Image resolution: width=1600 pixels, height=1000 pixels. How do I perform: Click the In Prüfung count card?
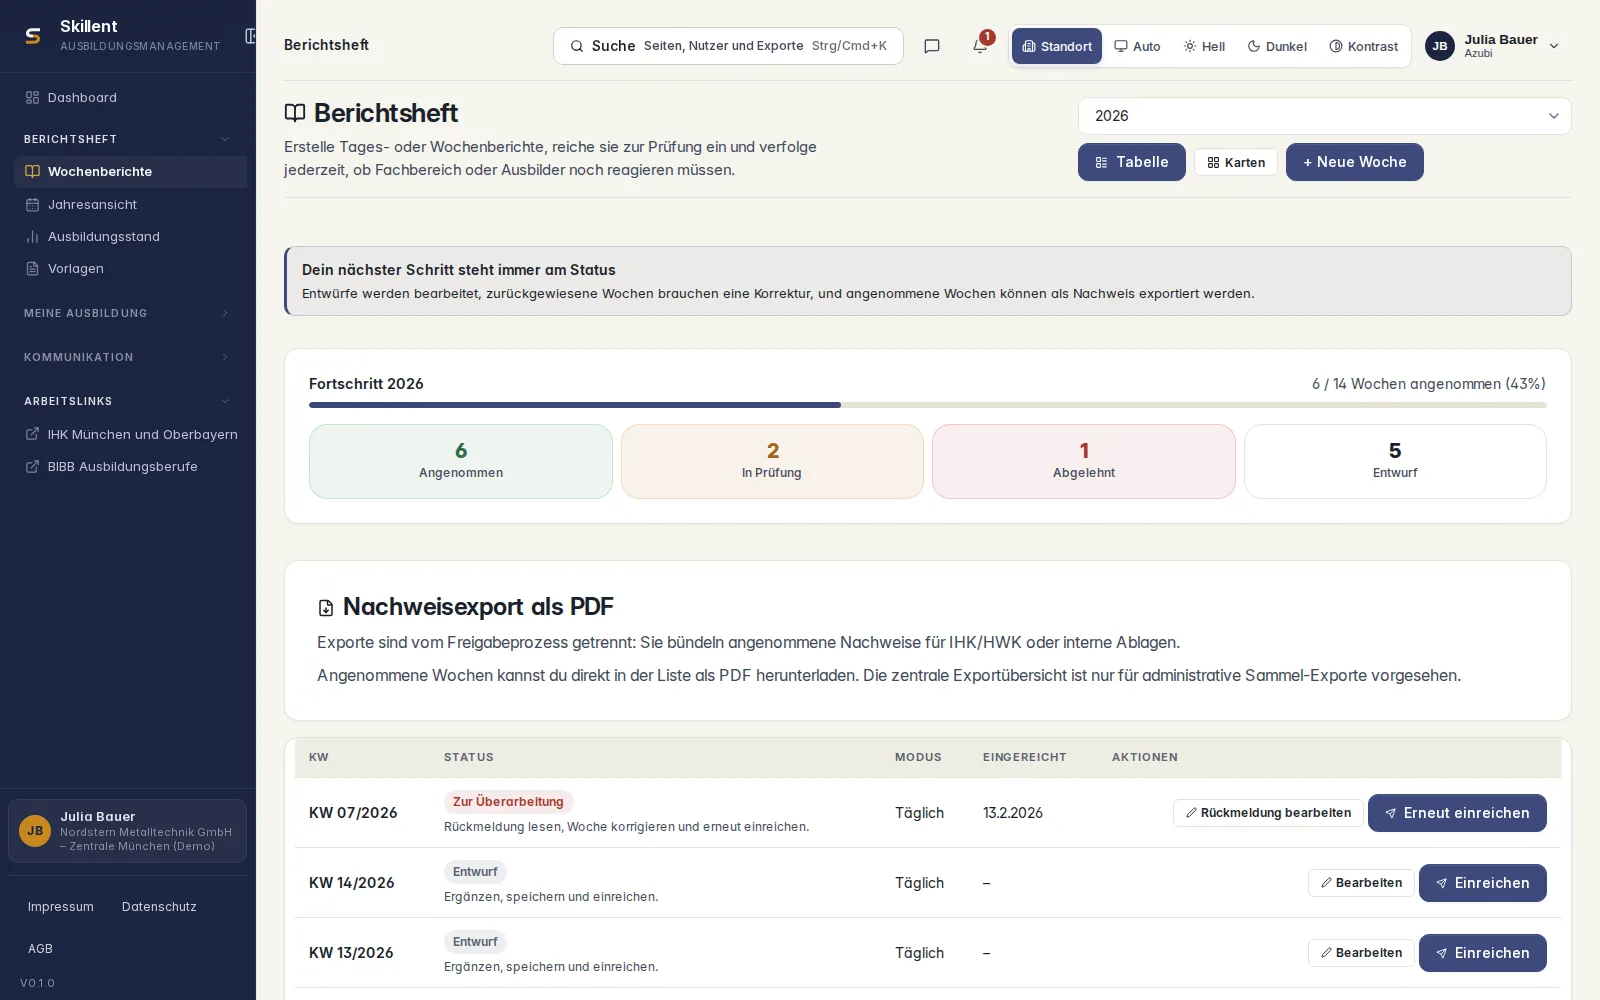tap(772, 461)
